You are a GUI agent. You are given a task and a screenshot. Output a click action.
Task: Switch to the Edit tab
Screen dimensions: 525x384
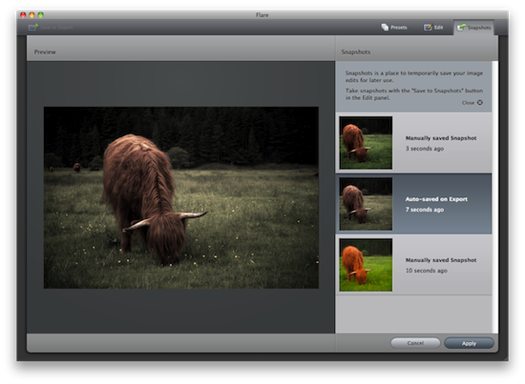(x=434, y=27)
